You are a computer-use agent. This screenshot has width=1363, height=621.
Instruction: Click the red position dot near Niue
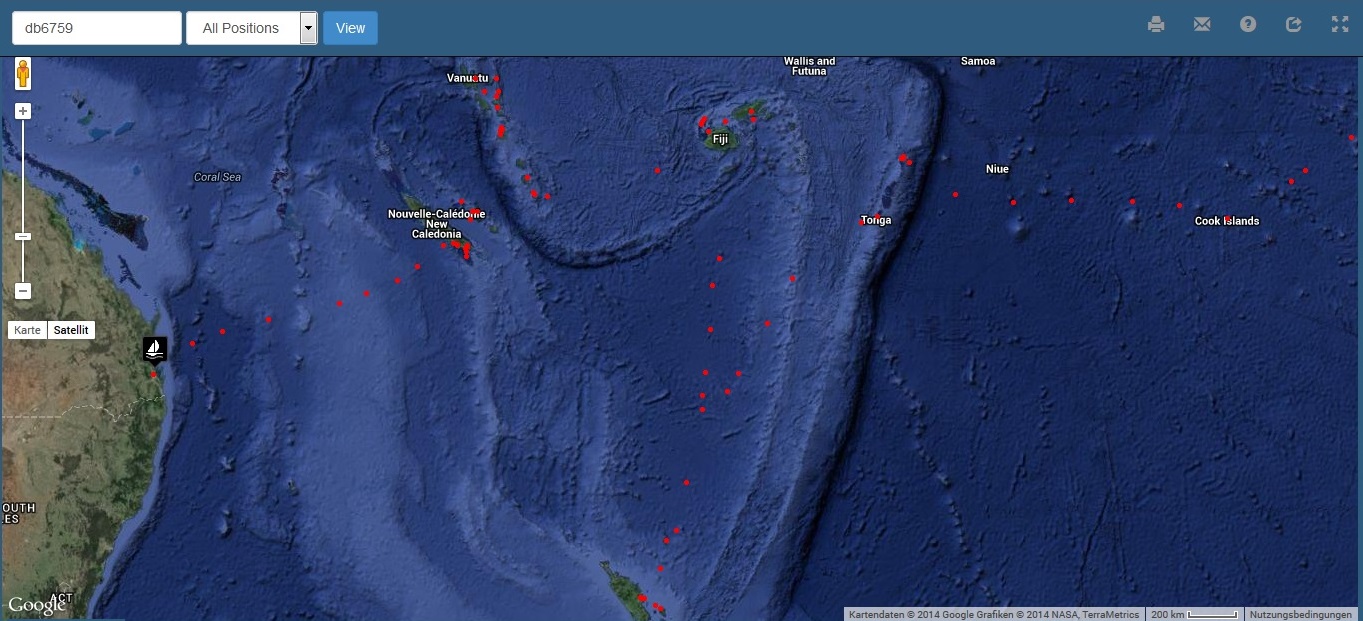(x=1013, y=203)
